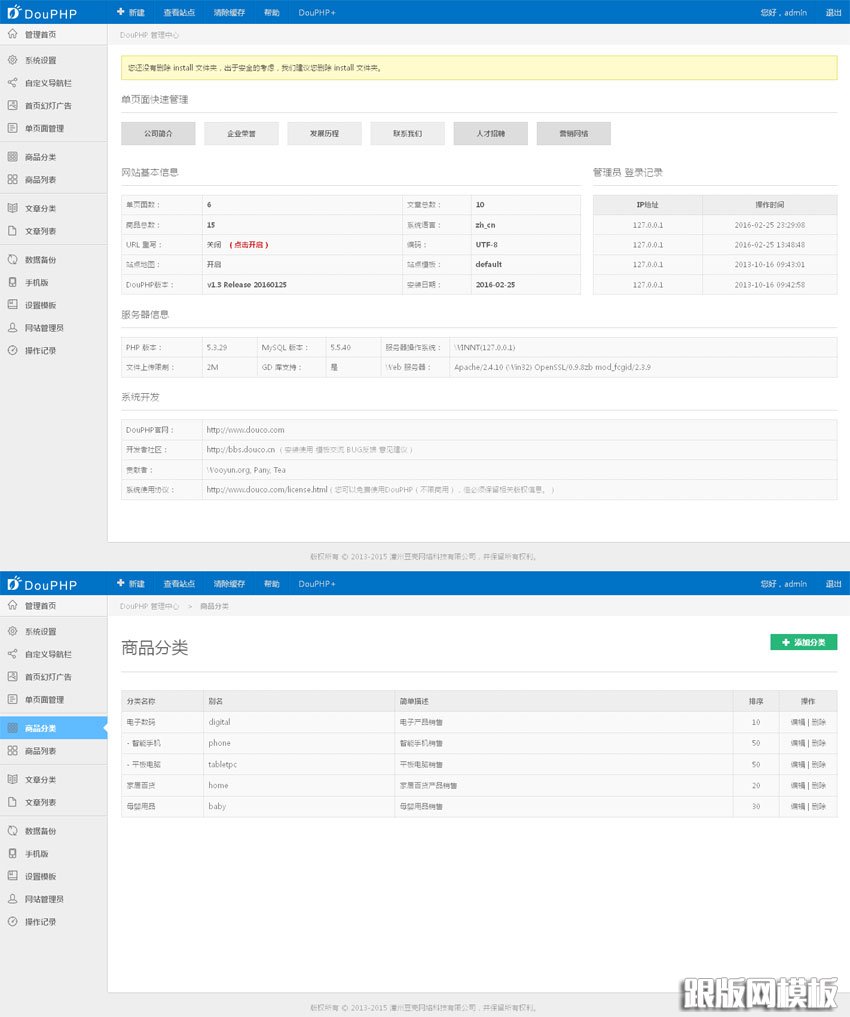This screenshot has width=850, height=1017.
Task: Open the 企业荣誉 single page button
Action: [x=241, y=133]
